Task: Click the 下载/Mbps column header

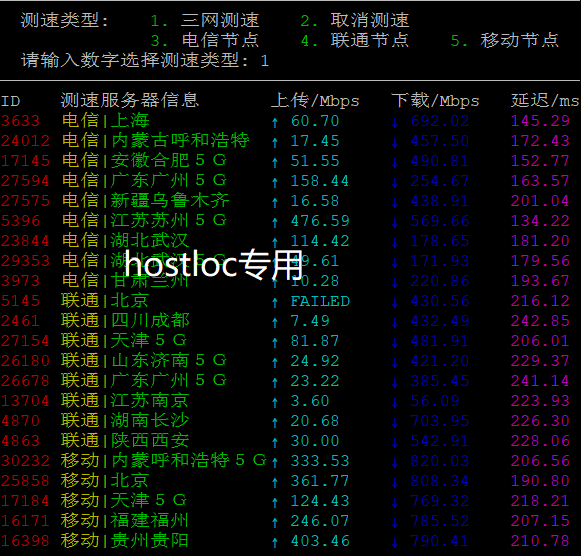Action: tap(435, 100)
